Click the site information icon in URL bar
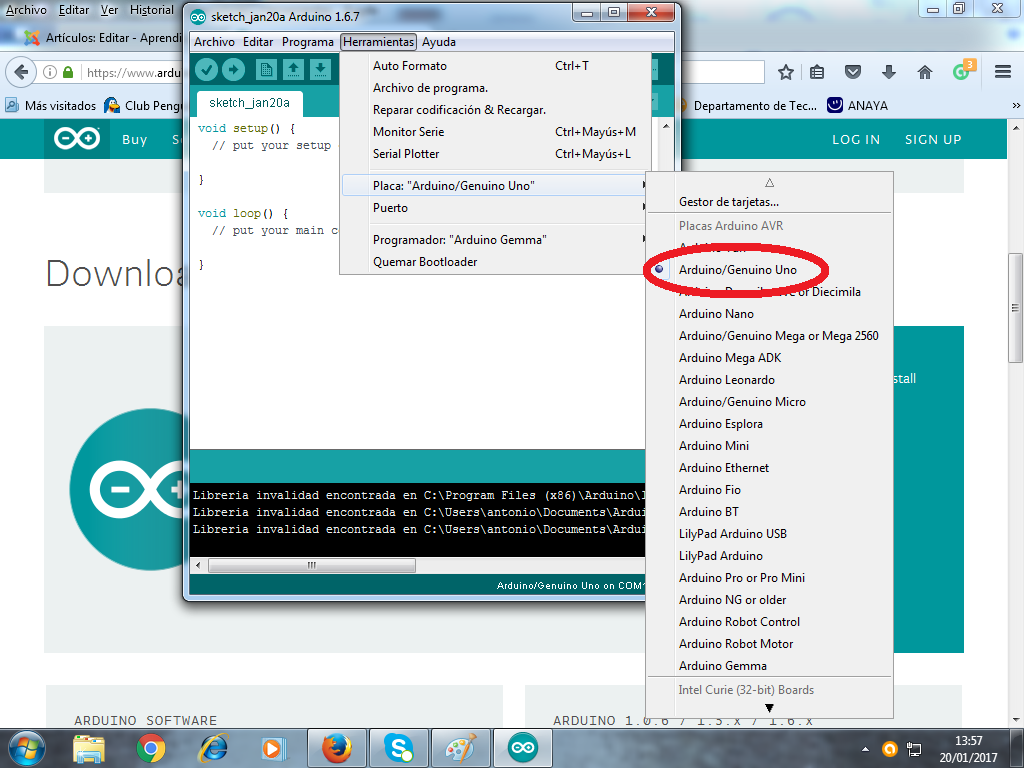The height and width of the screenshot is (768, 1024). pyautogui.click(x=50, y=72)
